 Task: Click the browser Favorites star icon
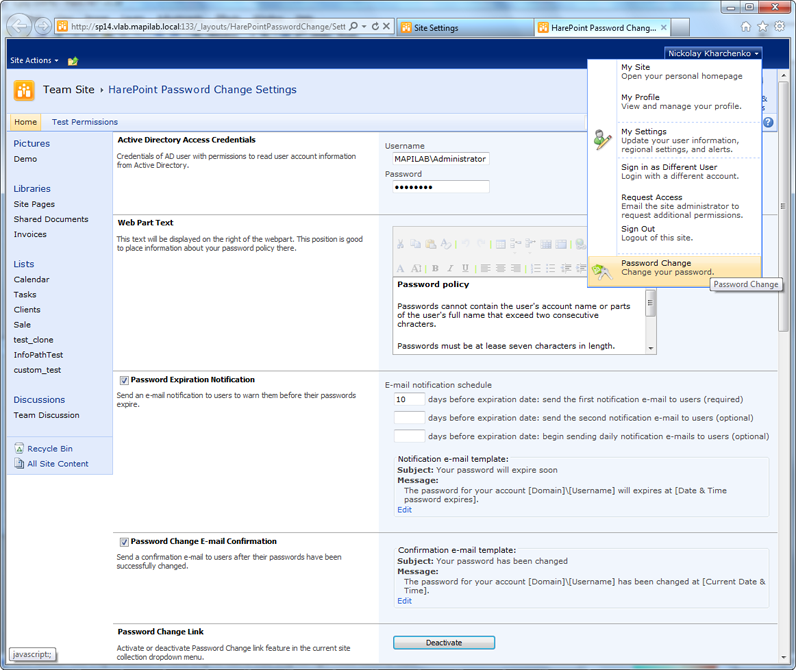pos(763,27)
